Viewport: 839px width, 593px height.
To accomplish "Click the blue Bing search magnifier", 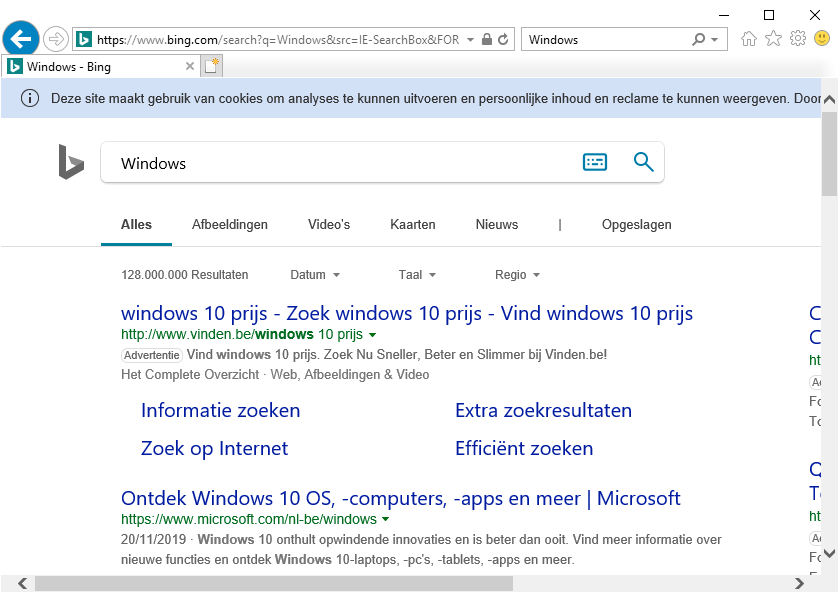I will [644, 162].
